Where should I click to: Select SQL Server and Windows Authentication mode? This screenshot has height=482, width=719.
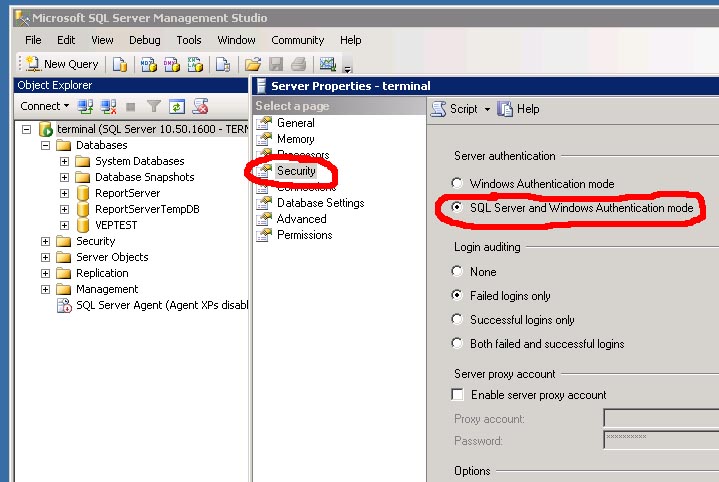coord(457,207)
